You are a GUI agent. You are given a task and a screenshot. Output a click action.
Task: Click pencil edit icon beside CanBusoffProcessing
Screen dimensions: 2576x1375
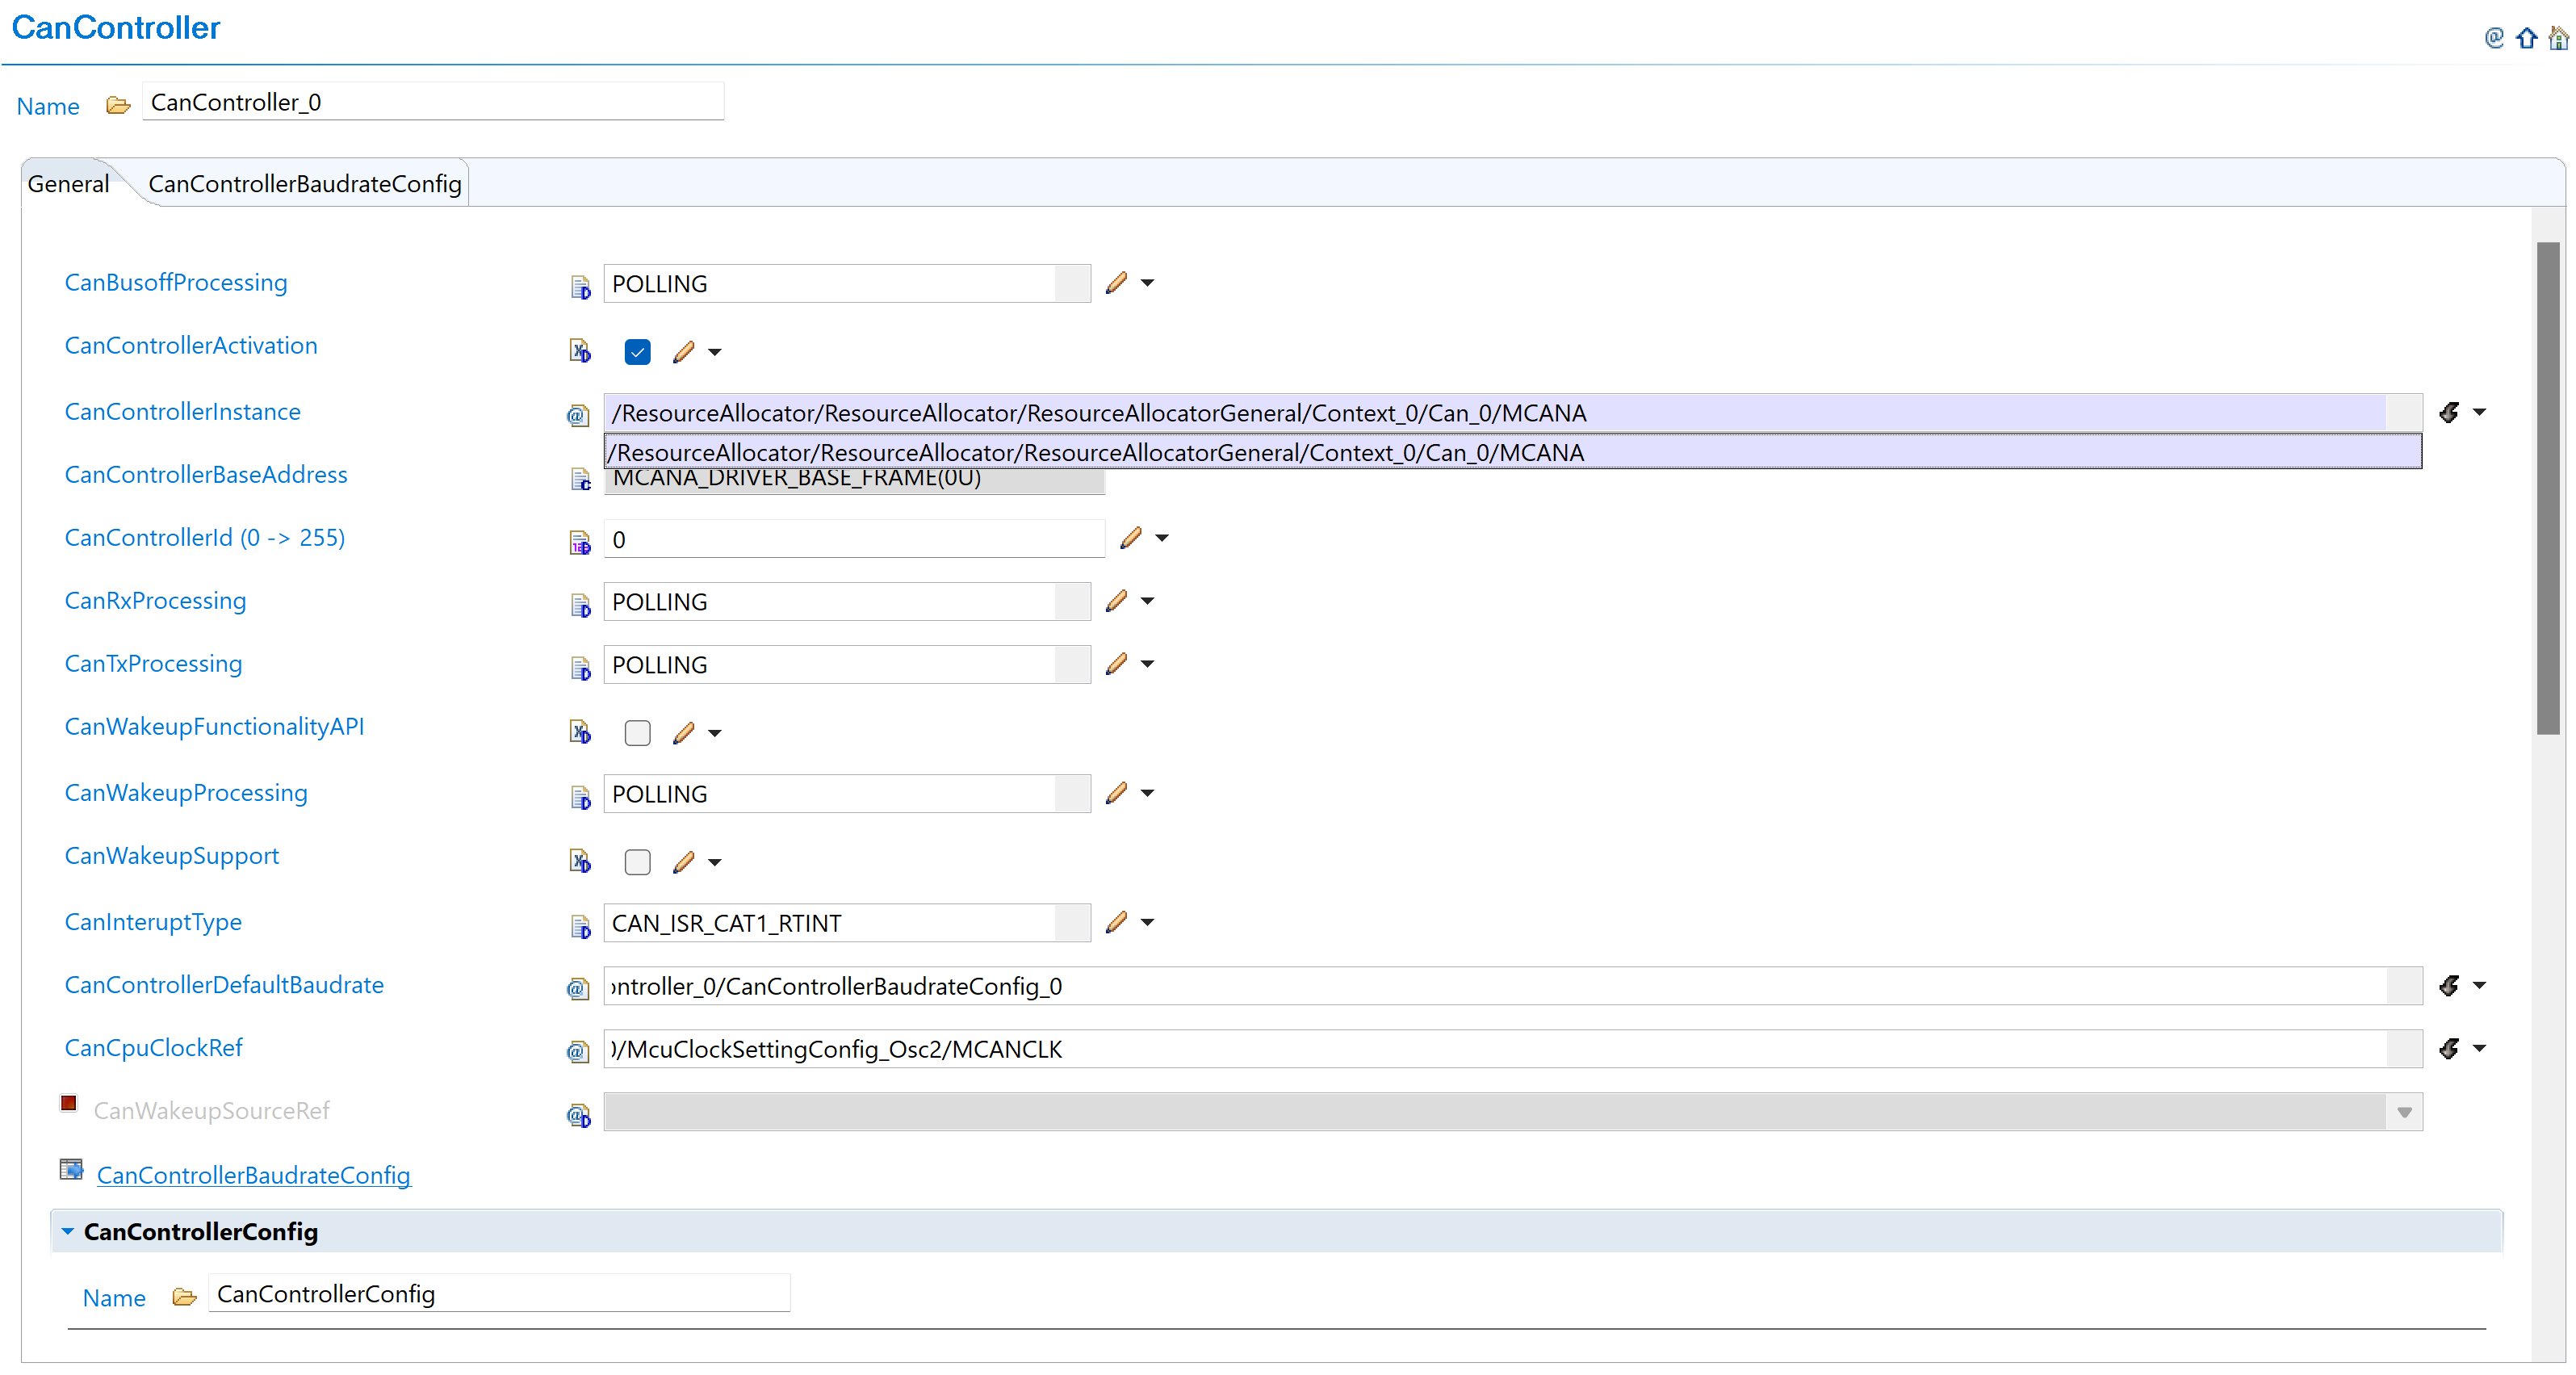pos(1116,283)
